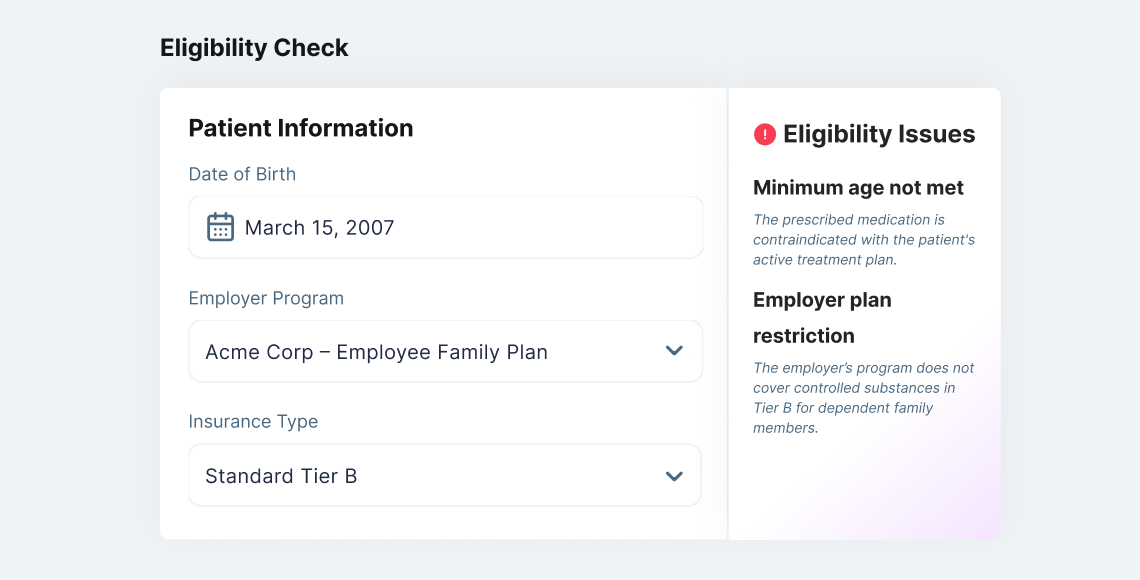Select the Acme Corp – Employee Family Plan option
This screenshot has height=580, width=1140.
coord(376,351)
